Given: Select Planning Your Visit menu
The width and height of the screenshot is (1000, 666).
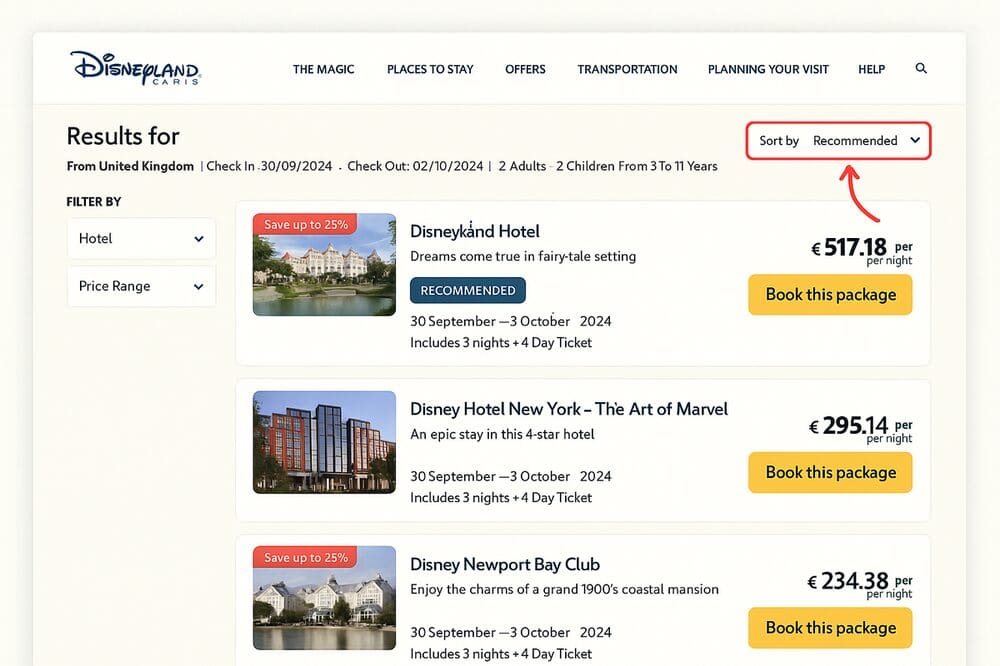Looking at the screenshot, I should (768, 70).
